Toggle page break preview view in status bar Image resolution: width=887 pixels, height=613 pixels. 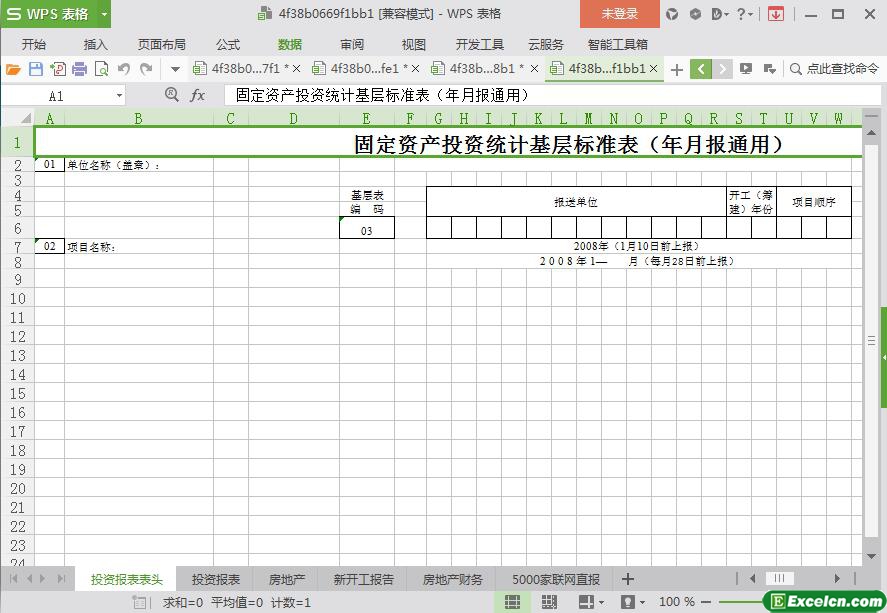(x=549, y=602)
